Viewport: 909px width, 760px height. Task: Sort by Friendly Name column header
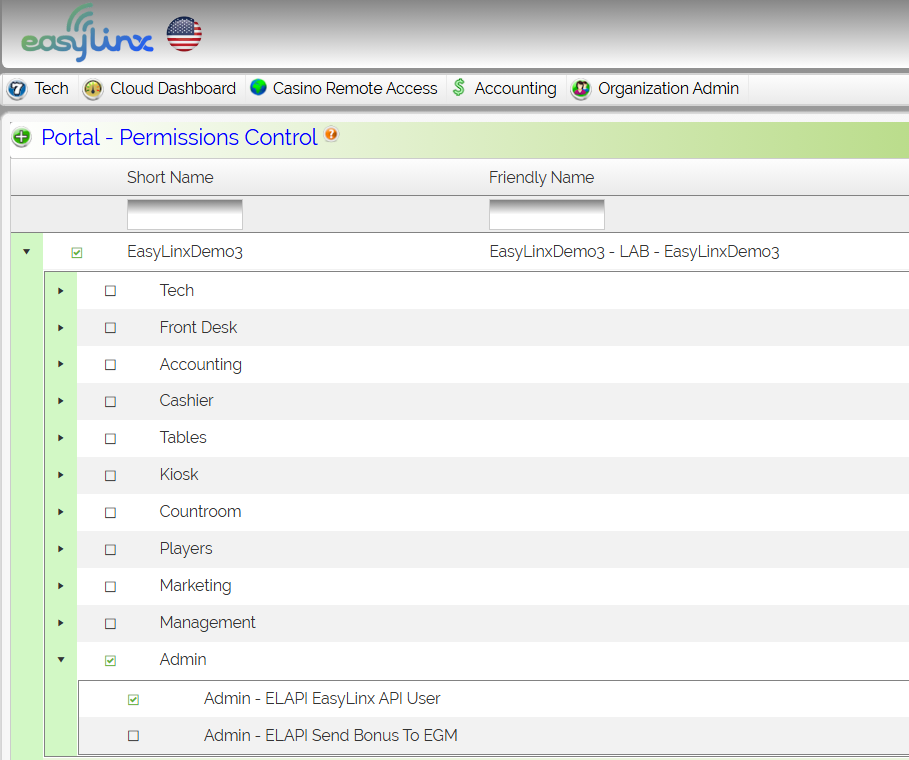pyautogui.click(x=541, y=177)
